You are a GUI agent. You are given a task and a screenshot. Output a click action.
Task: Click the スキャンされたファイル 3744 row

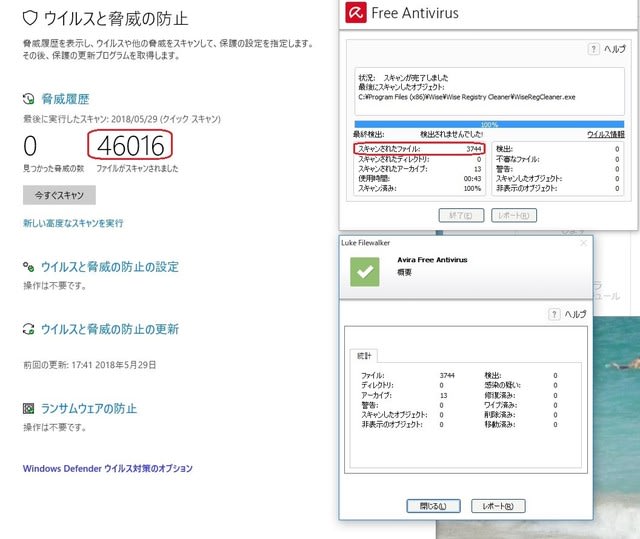coord(419,149)
